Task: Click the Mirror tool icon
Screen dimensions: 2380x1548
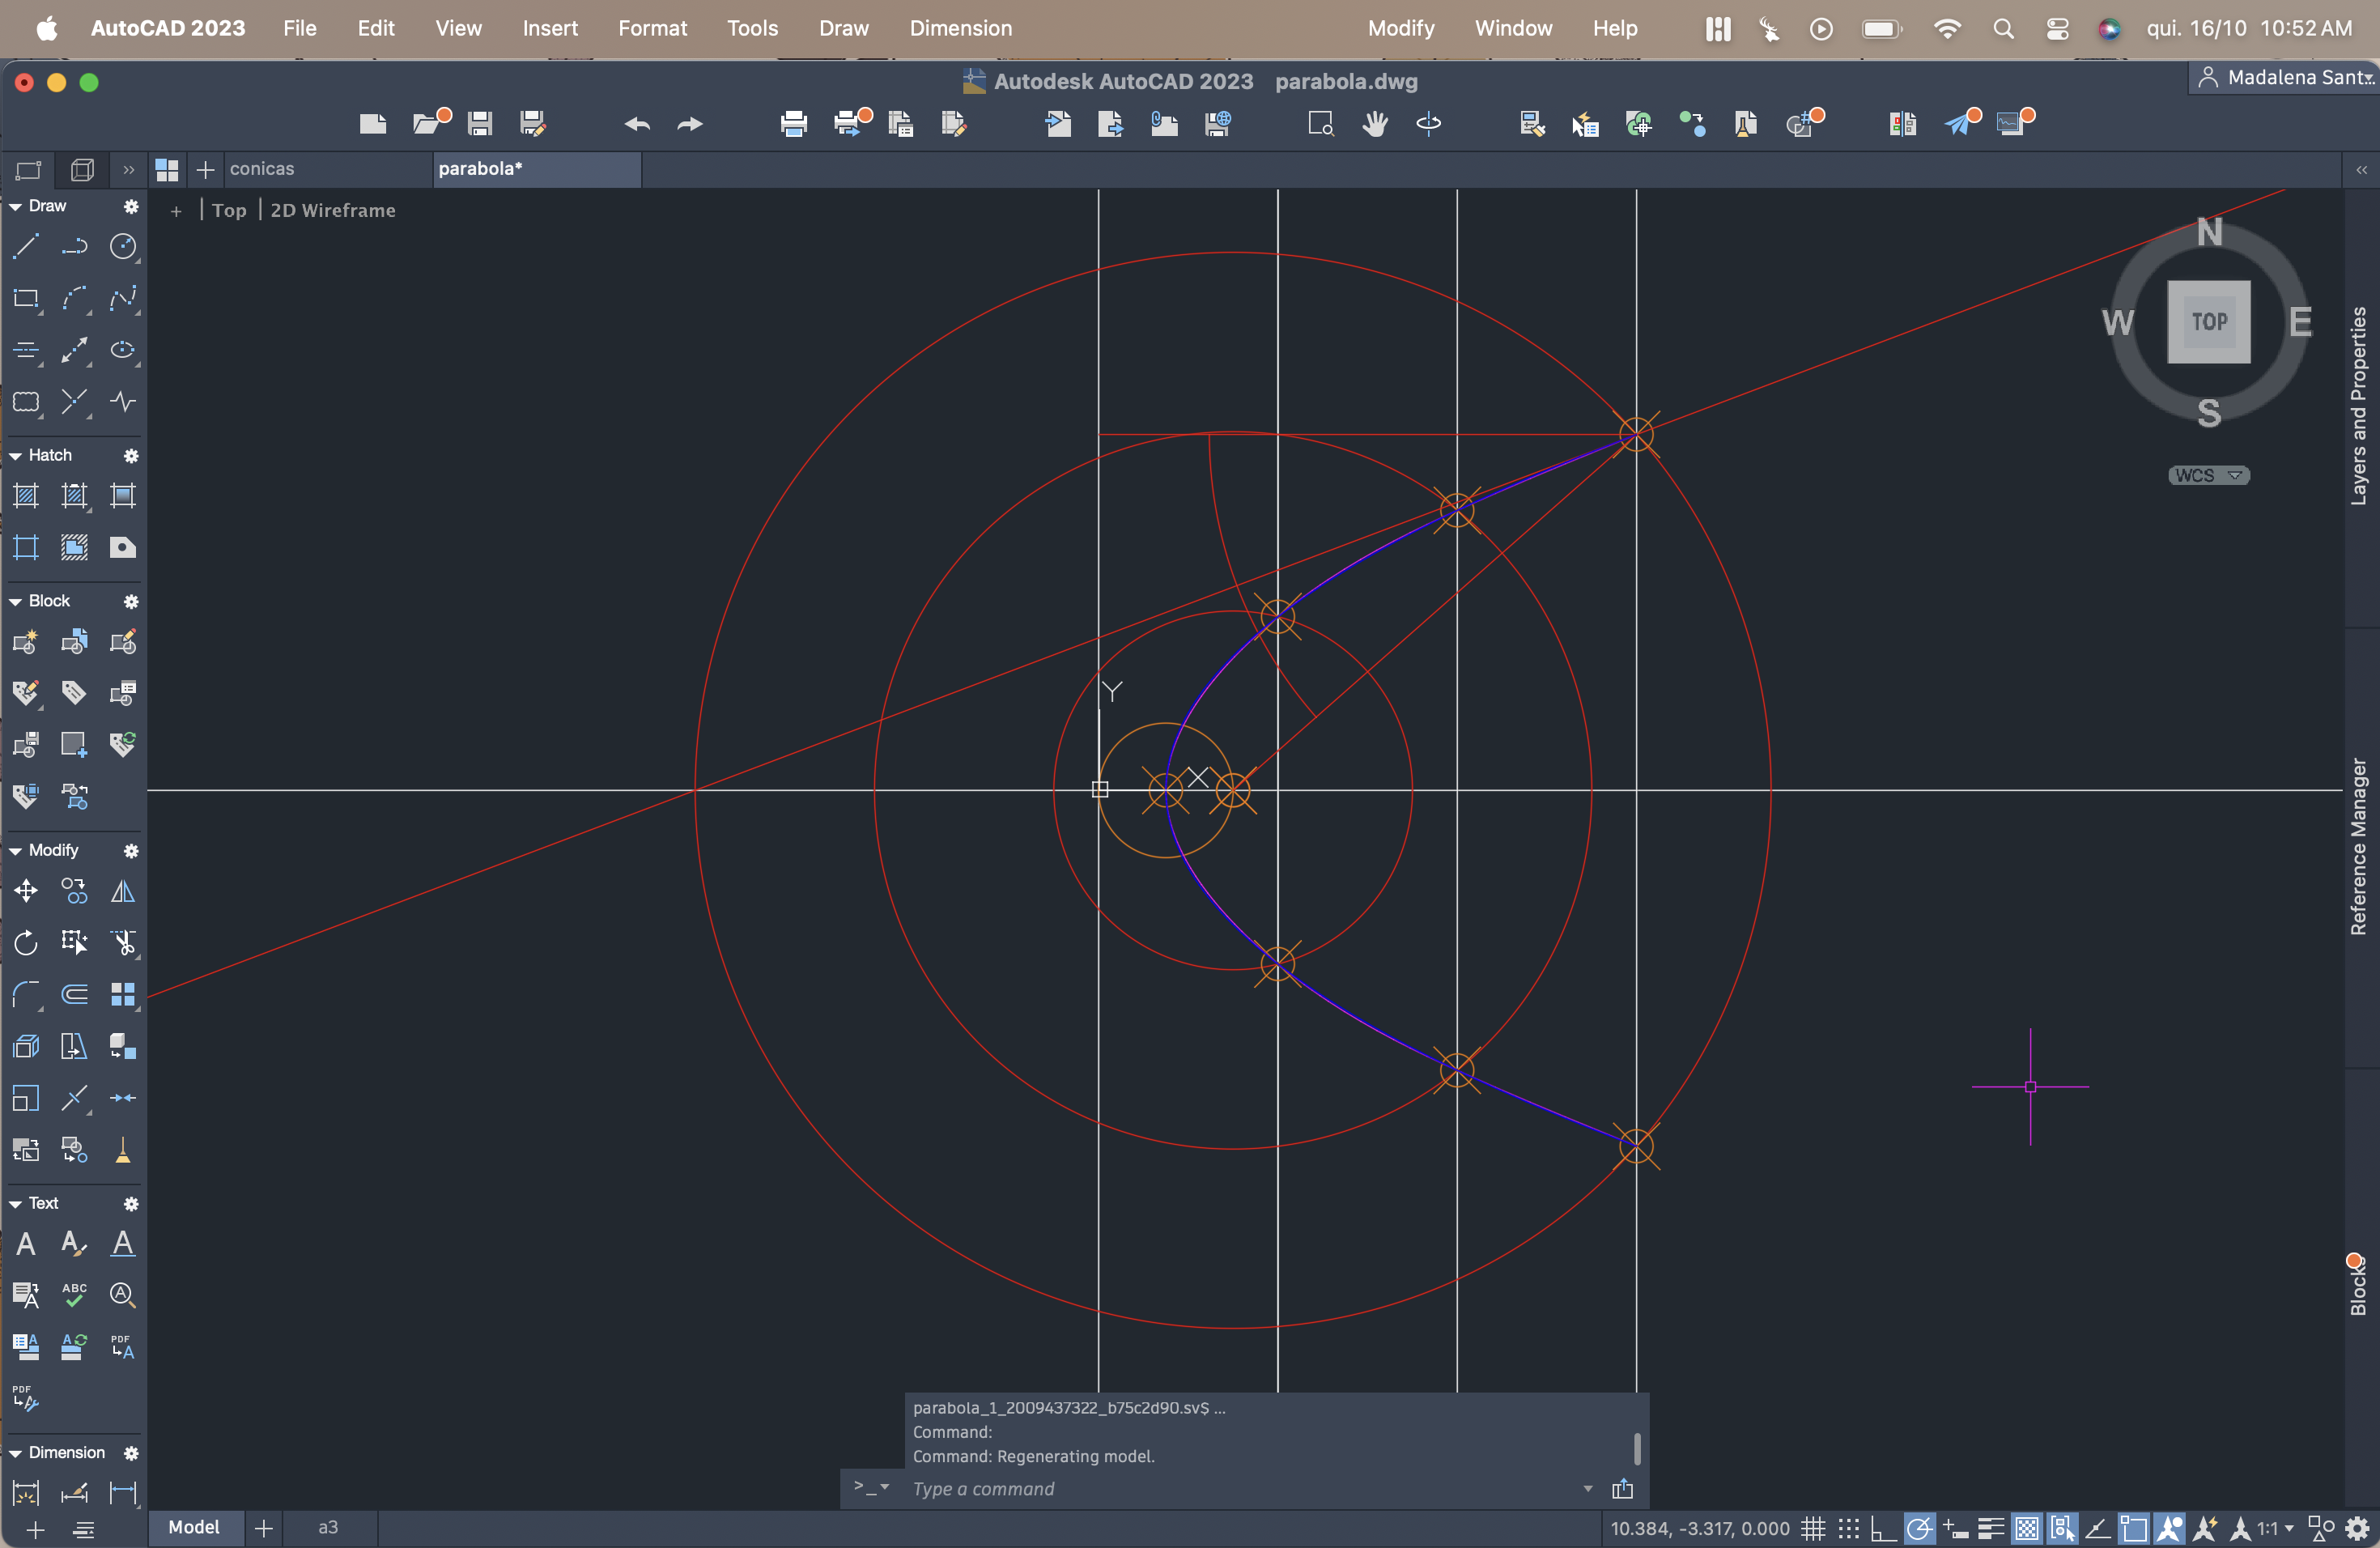Action: pyautogui.click(x=122, y=891)
